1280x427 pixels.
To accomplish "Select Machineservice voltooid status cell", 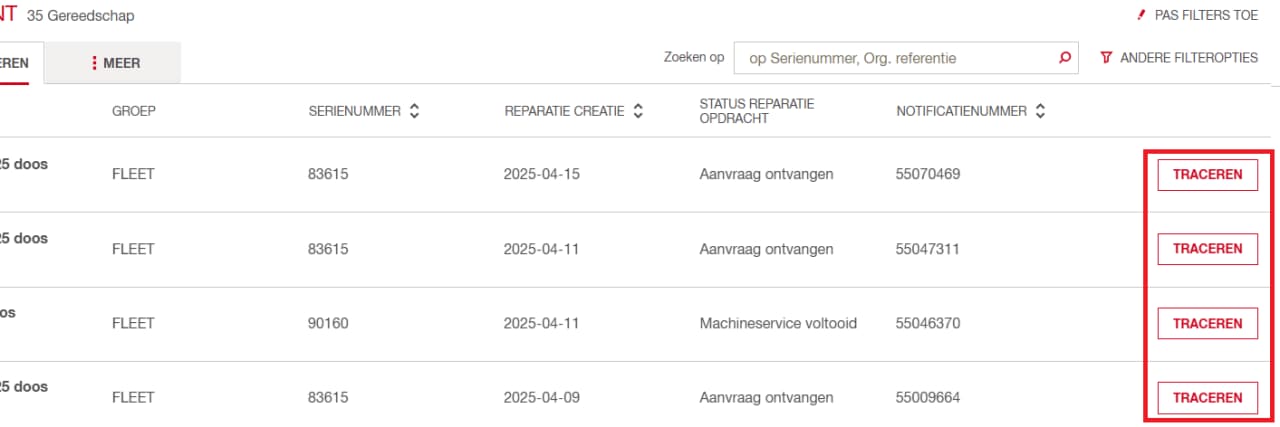I will tap(778, 323).
